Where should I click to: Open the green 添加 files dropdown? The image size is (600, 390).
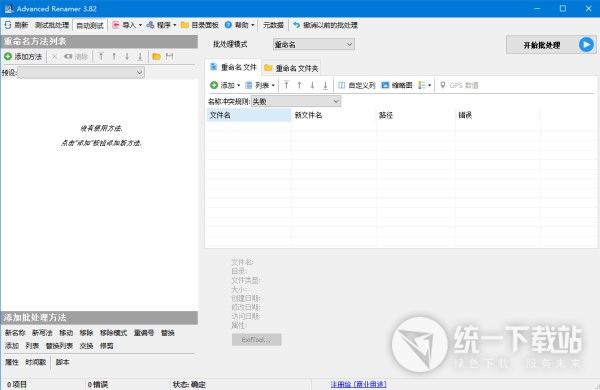pos(225,85)
